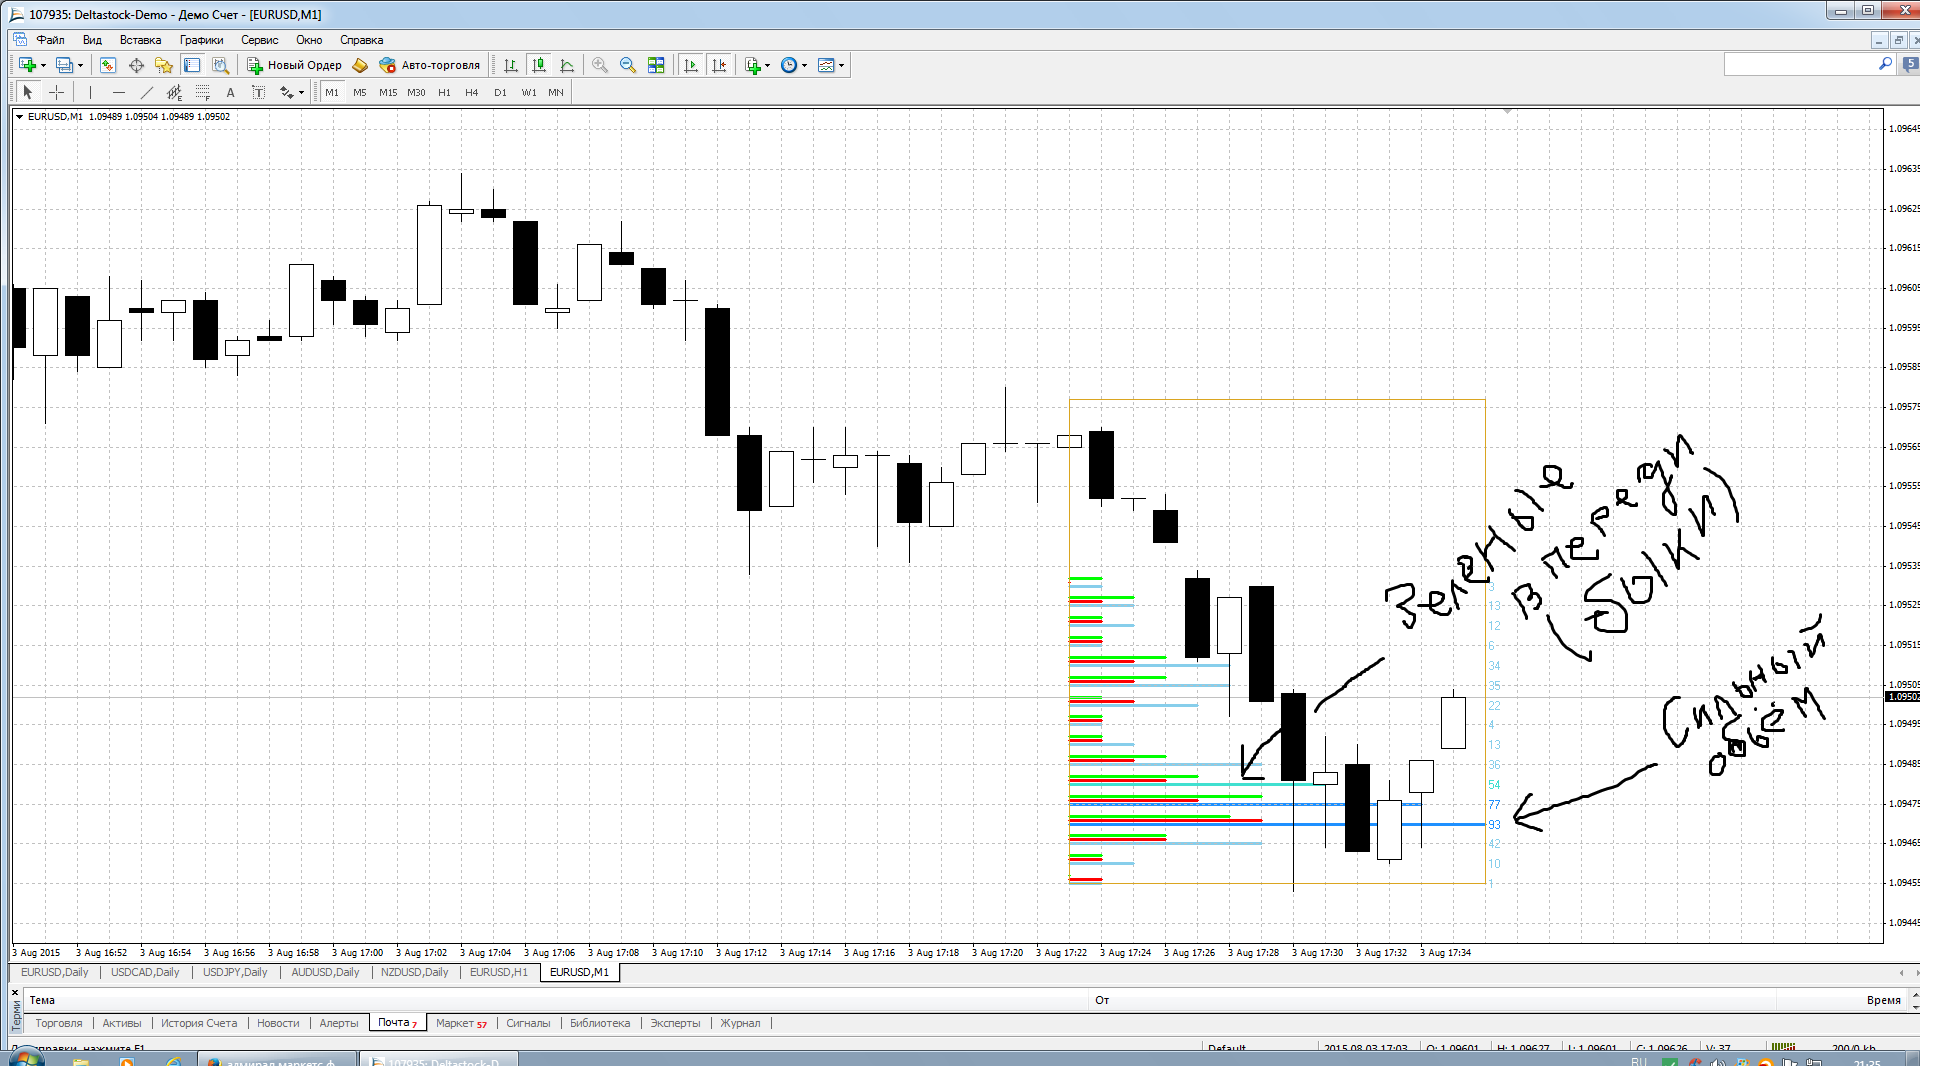Select the Equidistant Channel tool
Viewport: 1936px width, 1066px height.
175,92
